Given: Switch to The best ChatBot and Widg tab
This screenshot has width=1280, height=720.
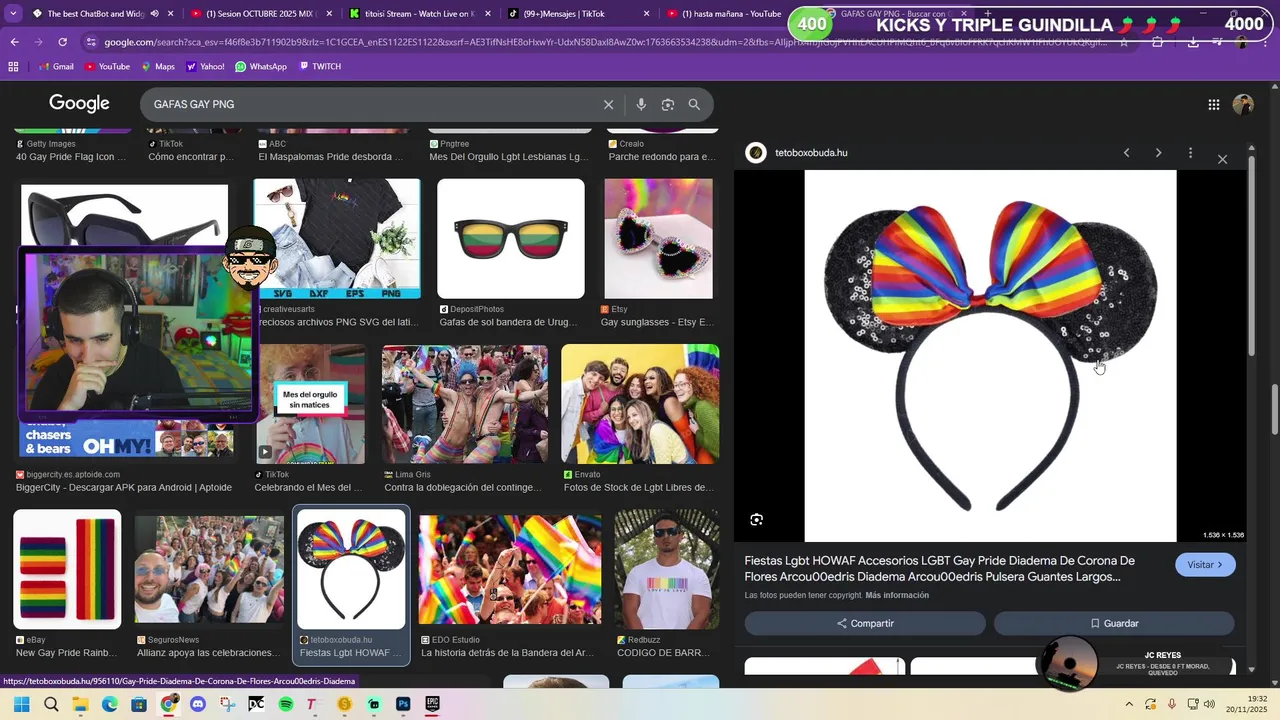Looking at the screenshot, I should coord(95,14).
